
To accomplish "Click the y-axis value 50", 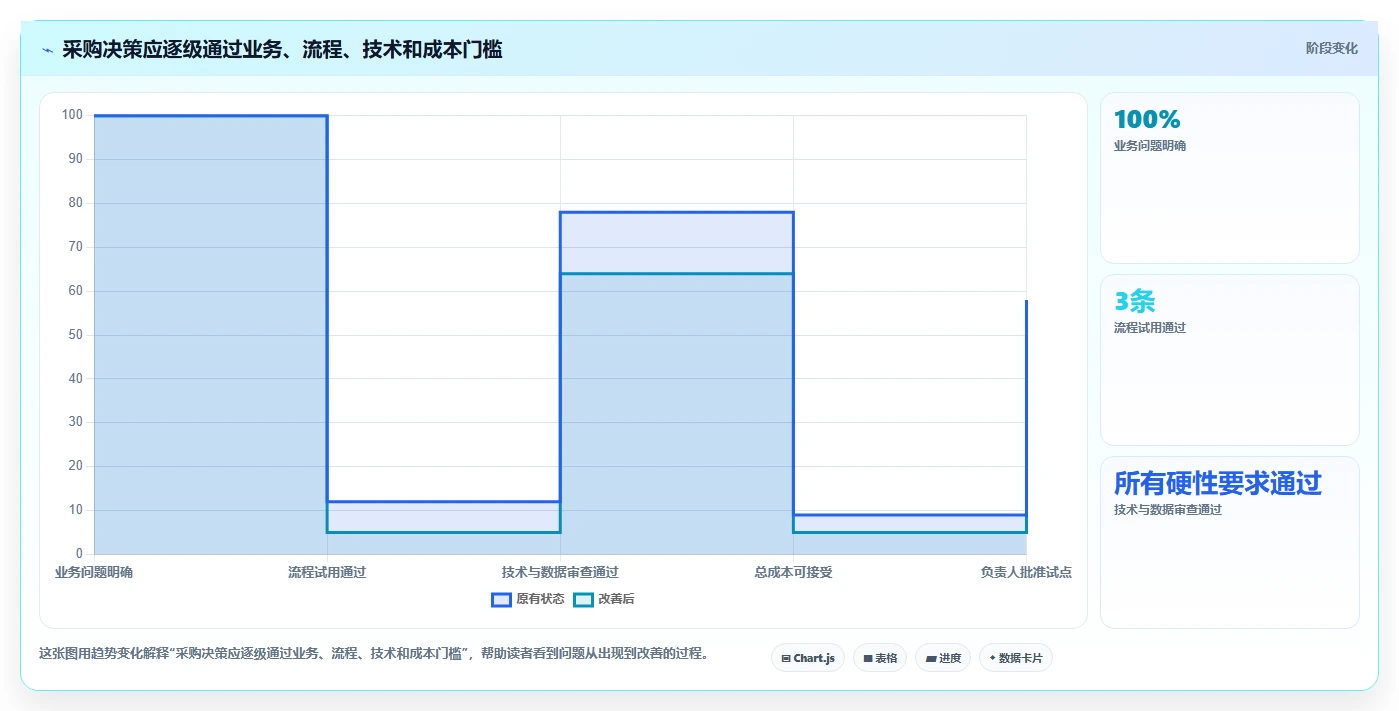I will 75,334.
